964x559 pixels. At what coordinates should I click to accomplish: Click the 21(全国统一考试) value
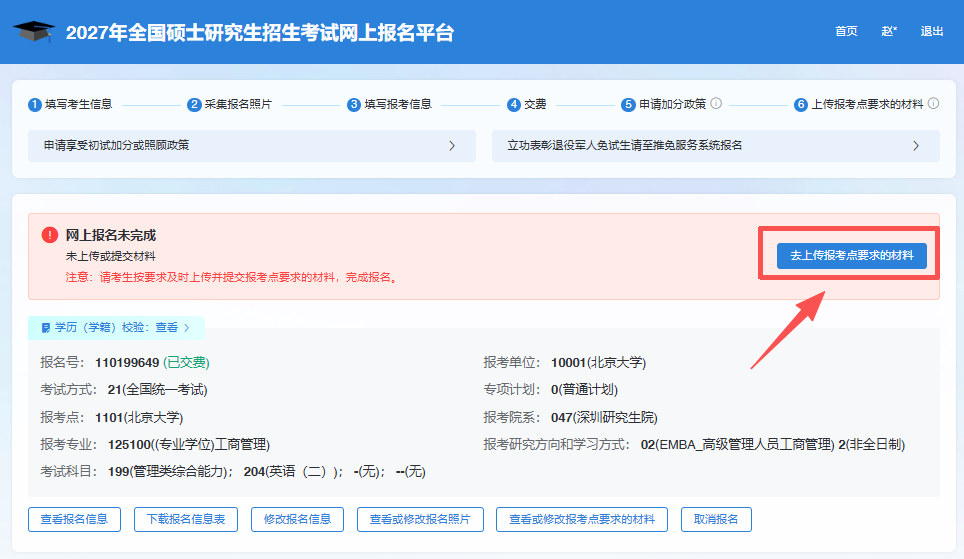[157, 390]
